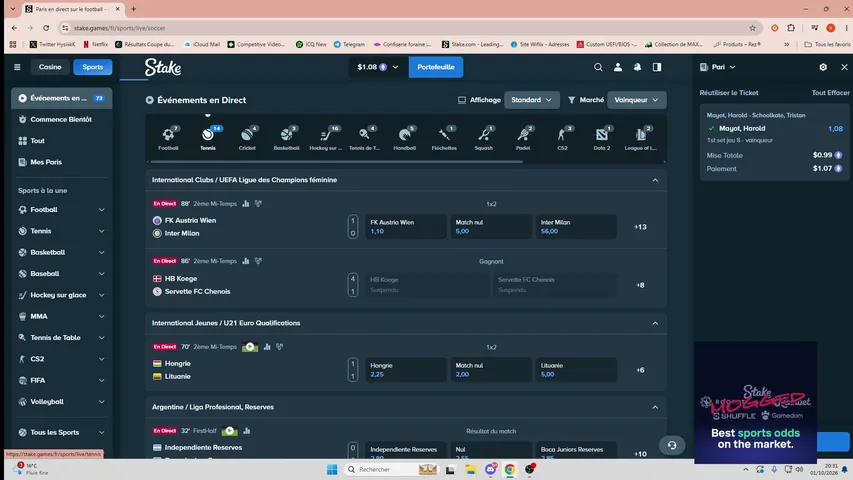Switch to the Casino tab
This screenshot has height=480, width=853.
(x=50, y=67)
